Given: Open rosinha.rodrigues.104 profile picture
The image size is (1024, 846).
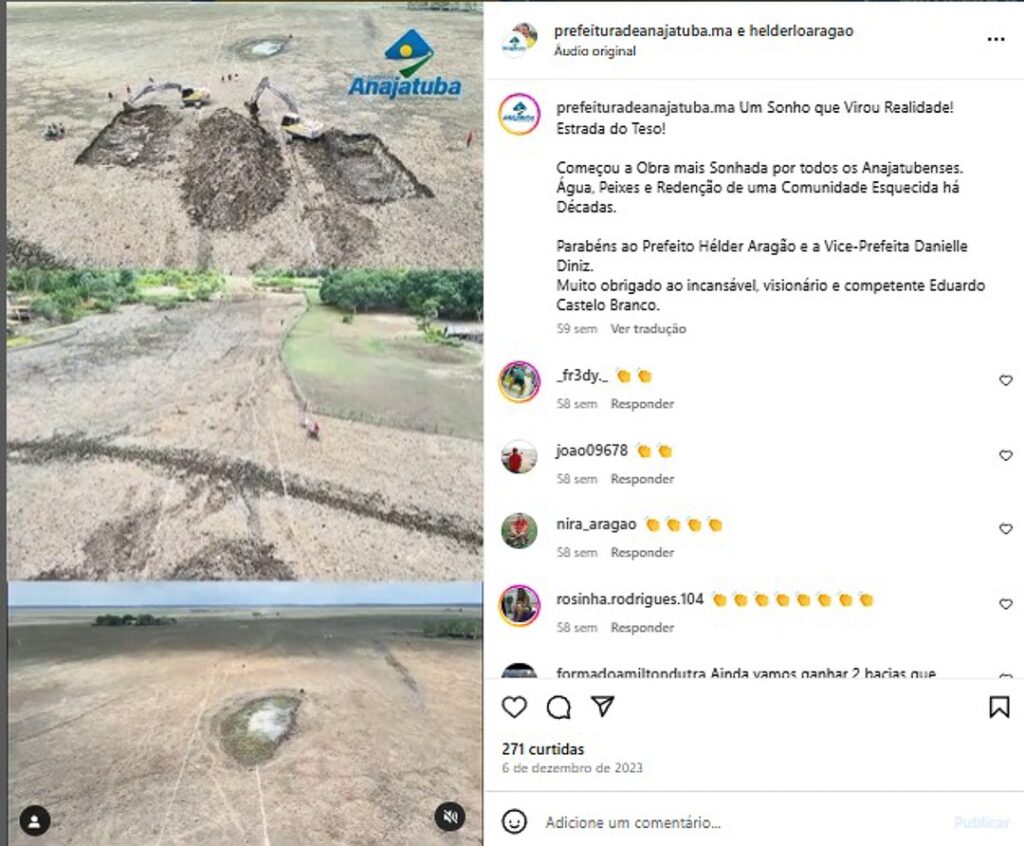Looking at the screenshot, I should click(x=519, y=606).
